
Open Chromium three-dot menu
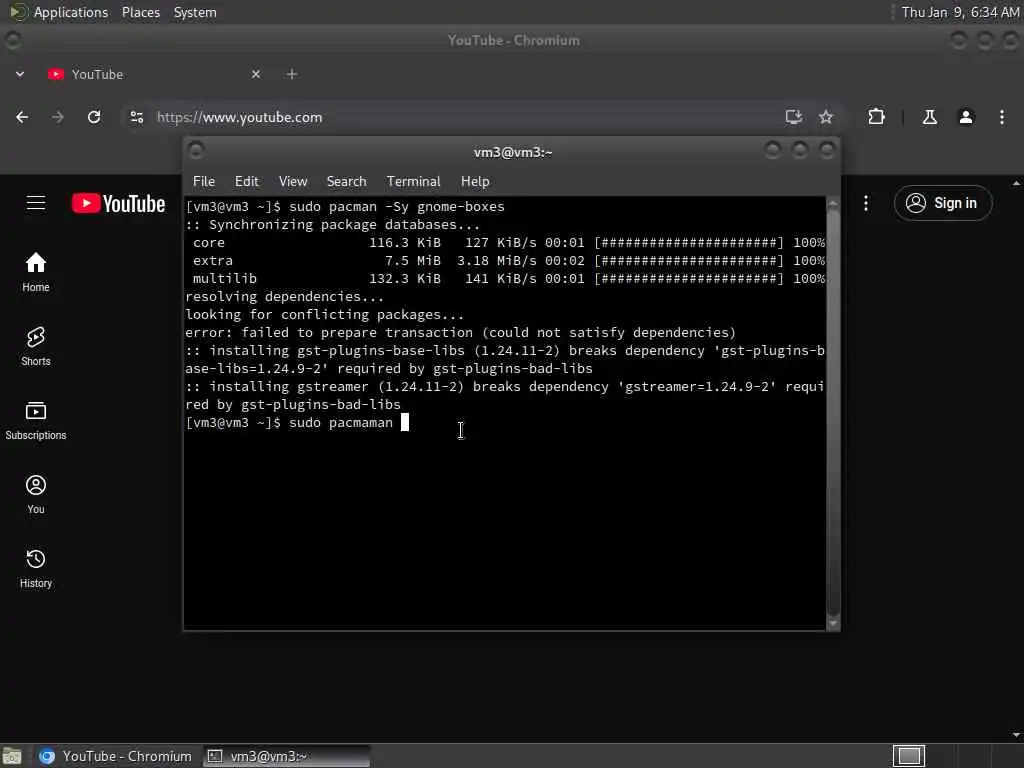coord(1002,117)
